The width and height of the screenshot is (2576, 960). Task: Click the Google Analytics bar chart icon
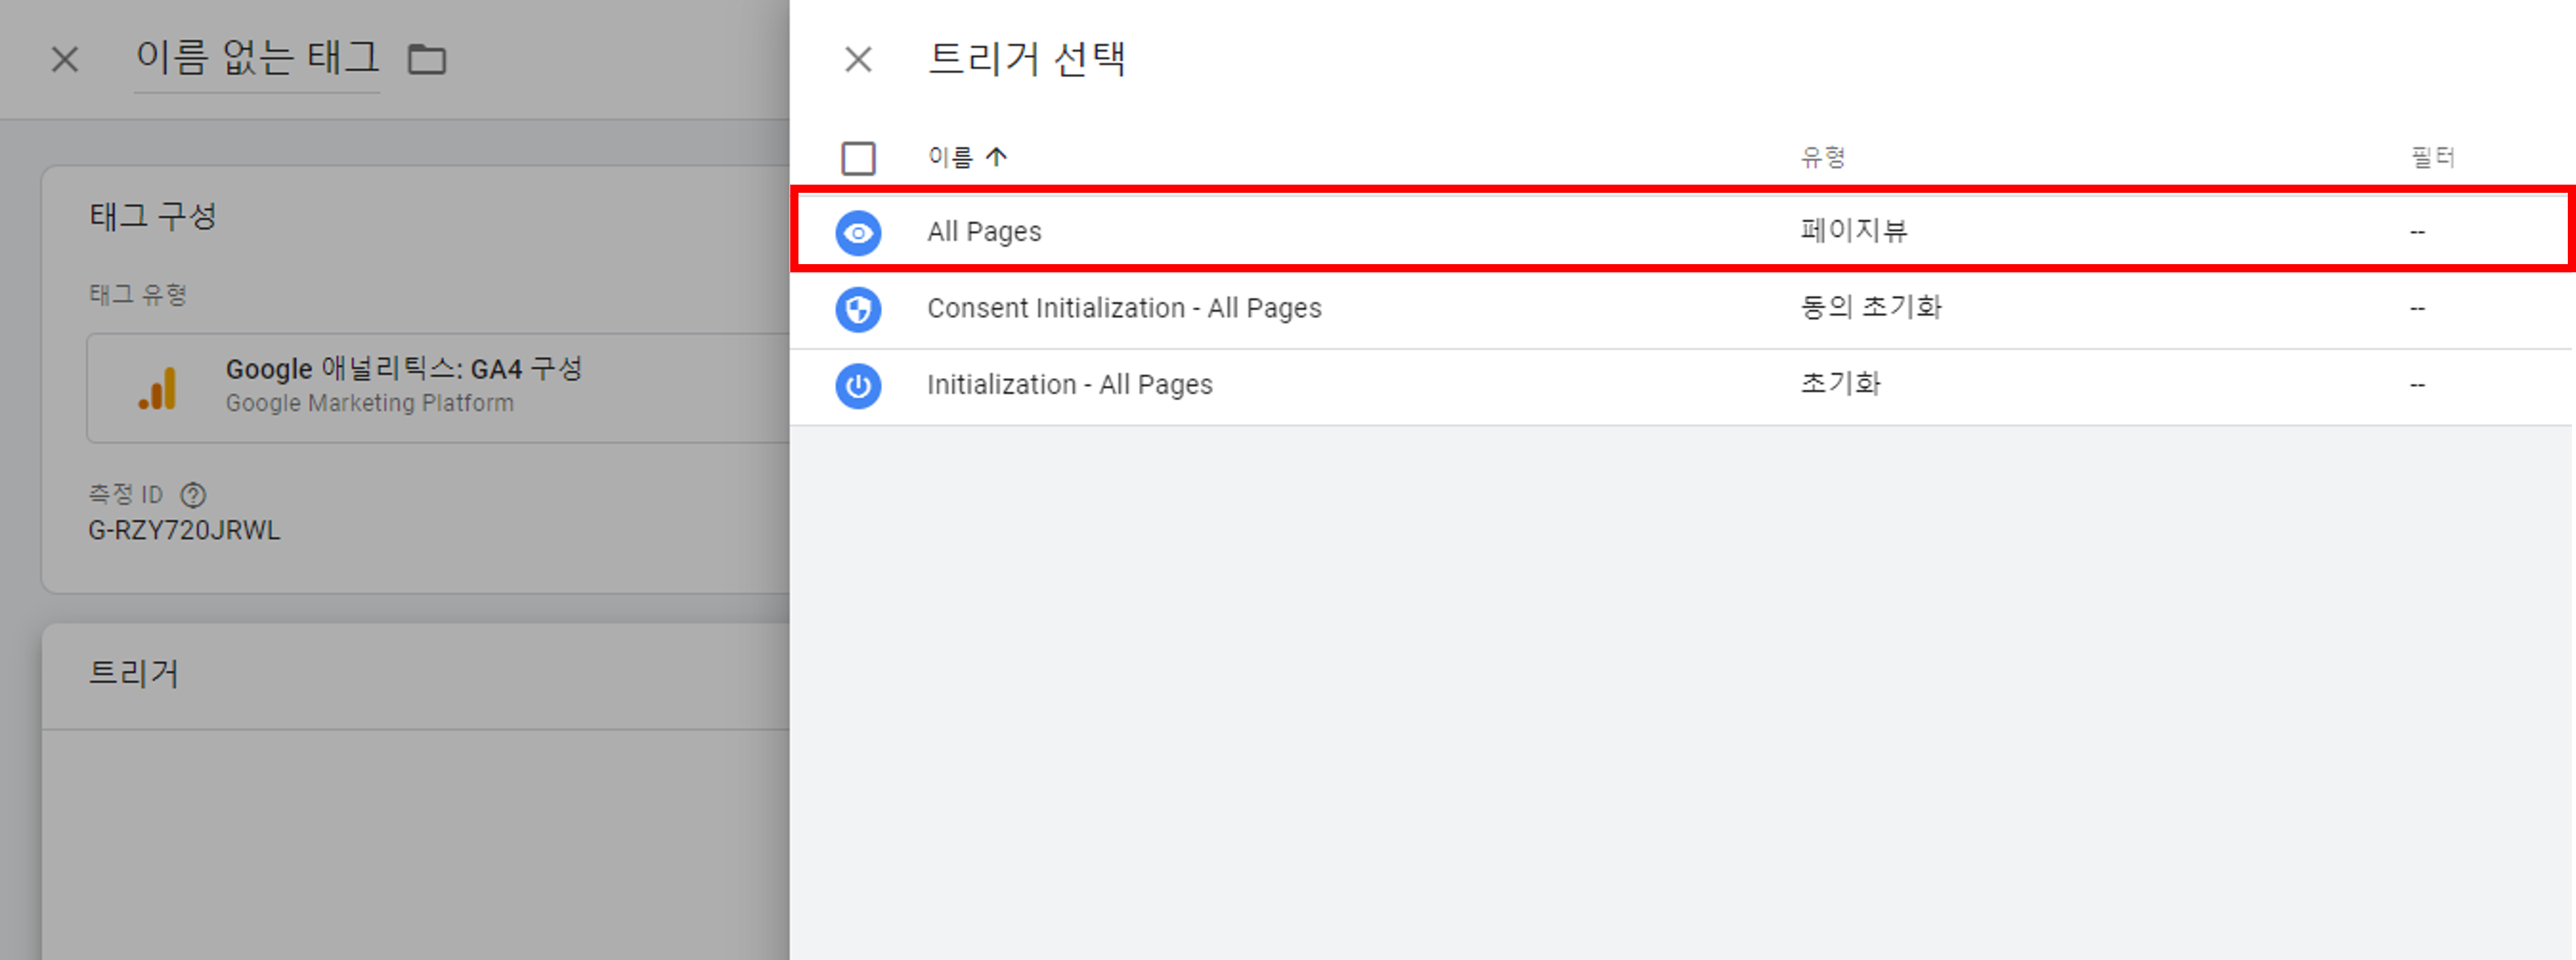[x=158, y=388]
